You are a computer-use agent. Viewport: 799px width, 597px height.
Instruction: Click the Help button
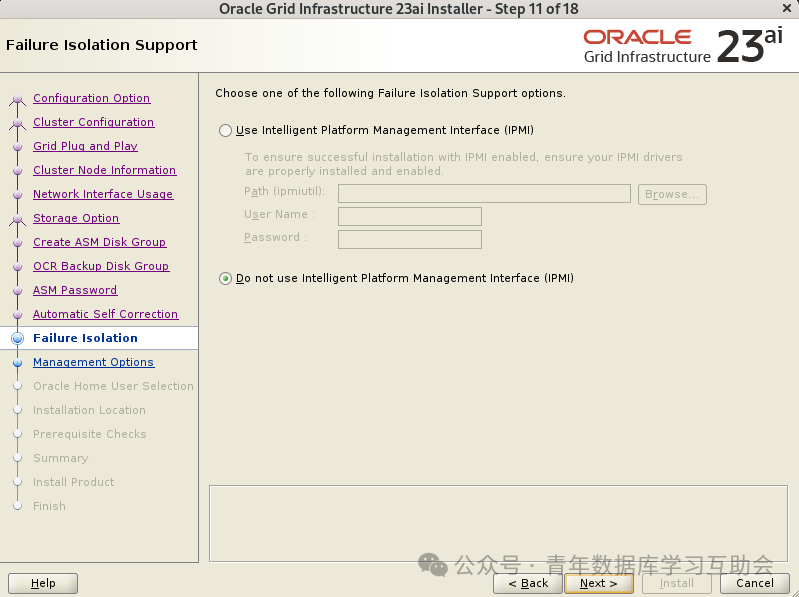click(43, 583)
